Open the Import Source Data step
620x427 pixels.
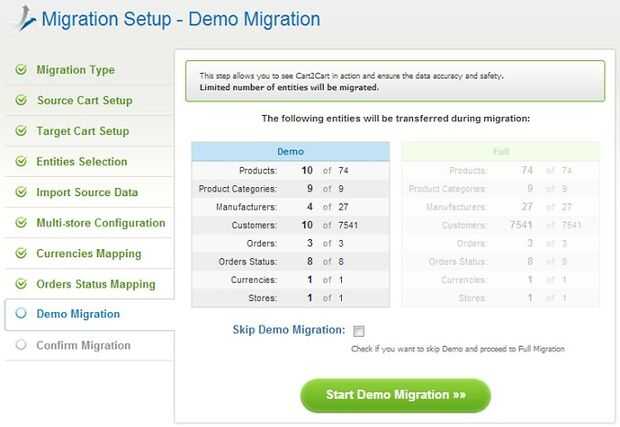[x=87, y=193]
